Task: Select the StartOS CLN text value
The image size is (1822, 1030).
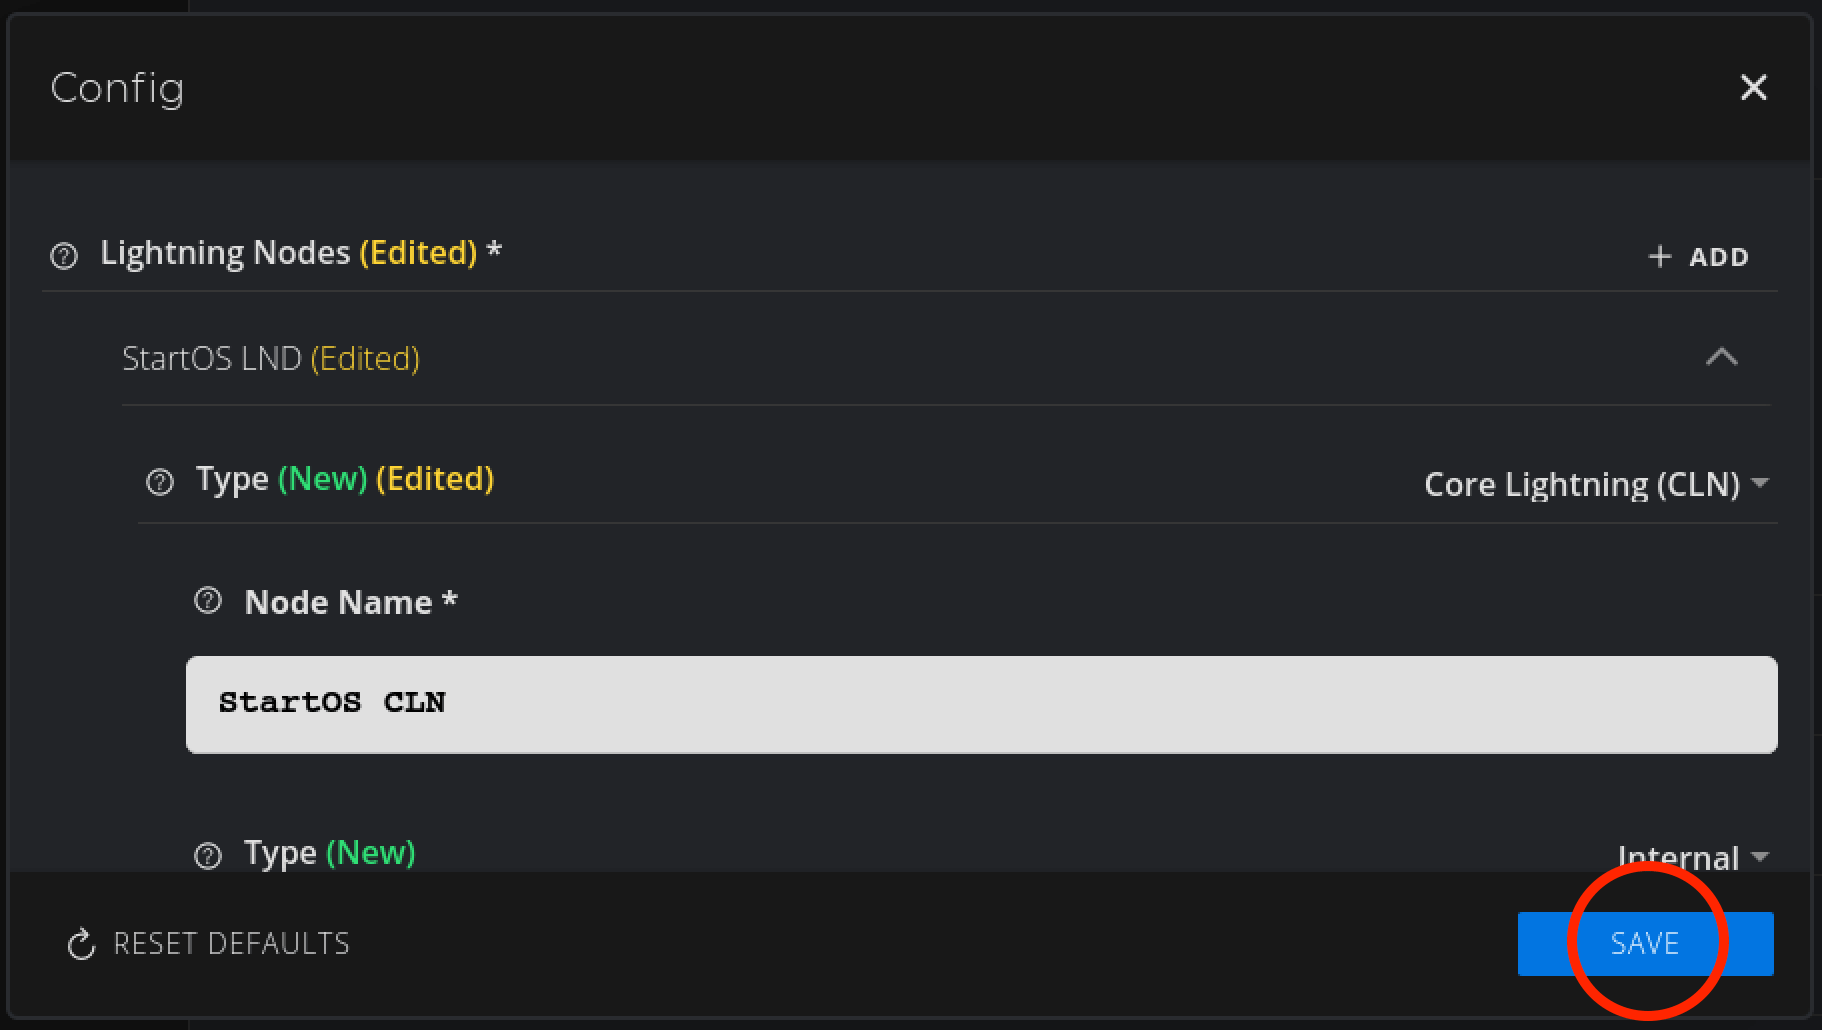Action: point(332,703)
